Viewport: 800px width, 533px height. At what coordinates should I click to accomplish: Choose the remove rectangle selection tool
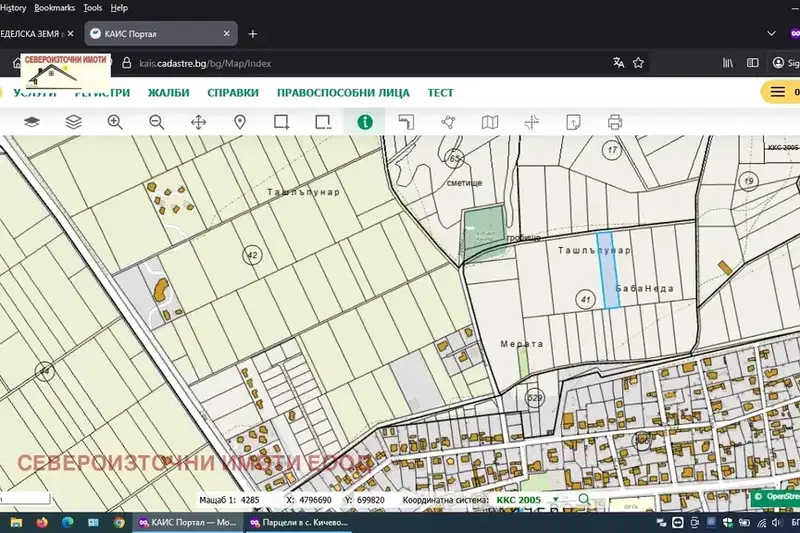coord(323,122)
